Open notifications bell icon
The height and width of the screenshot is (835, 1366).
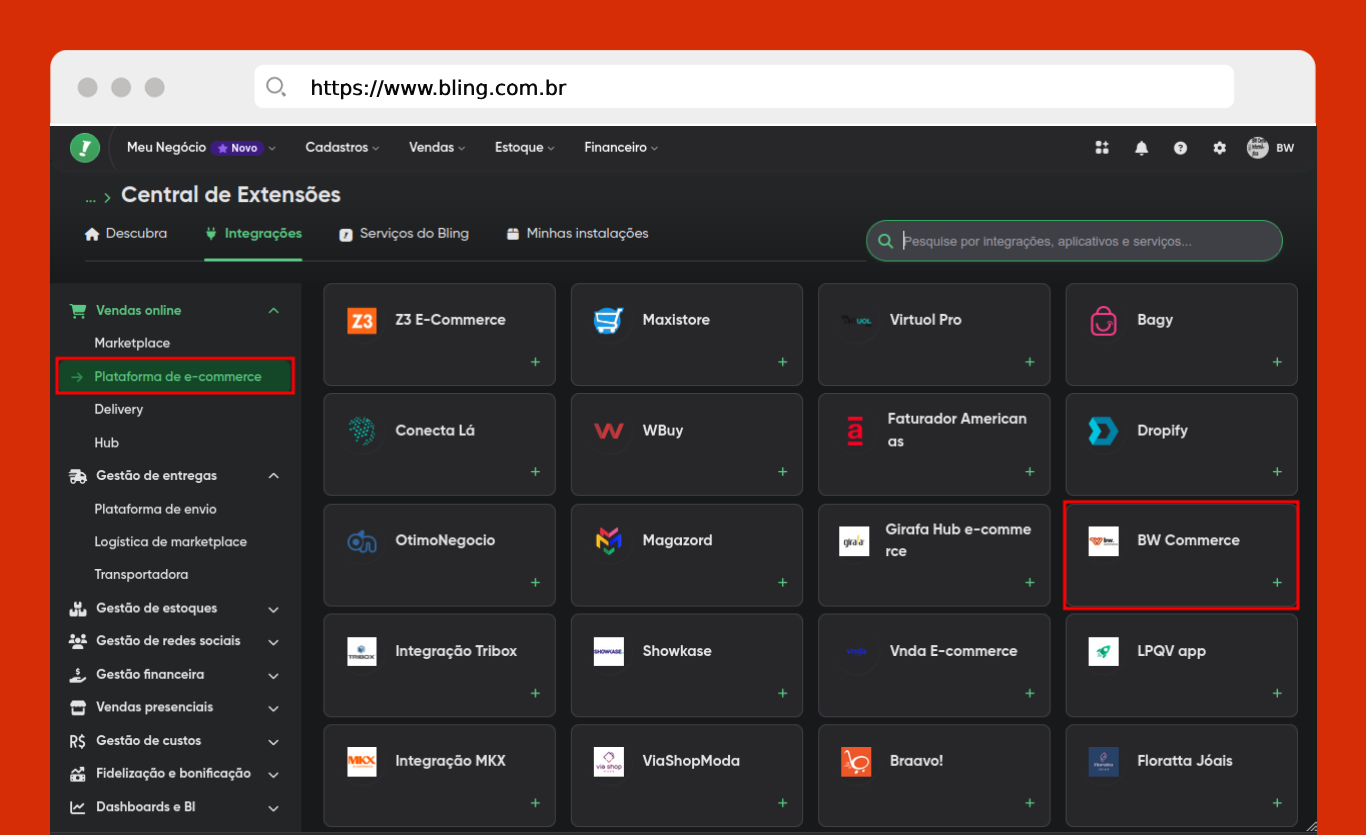[1141, 148]
